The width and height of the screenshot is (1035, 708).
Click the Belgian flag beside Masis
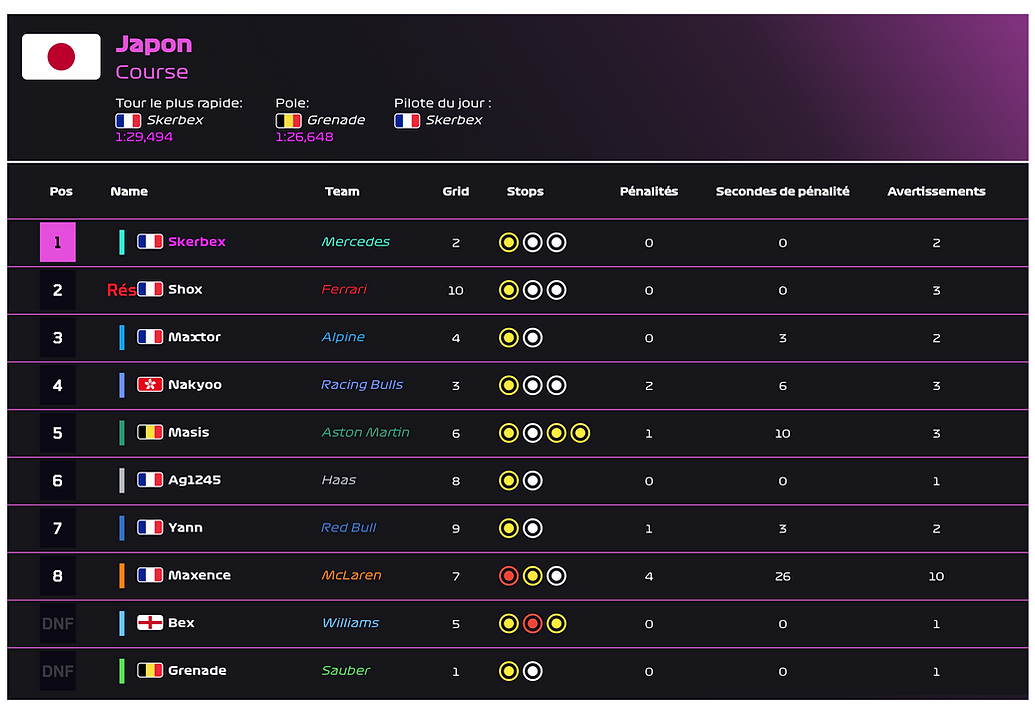(150, 432)
